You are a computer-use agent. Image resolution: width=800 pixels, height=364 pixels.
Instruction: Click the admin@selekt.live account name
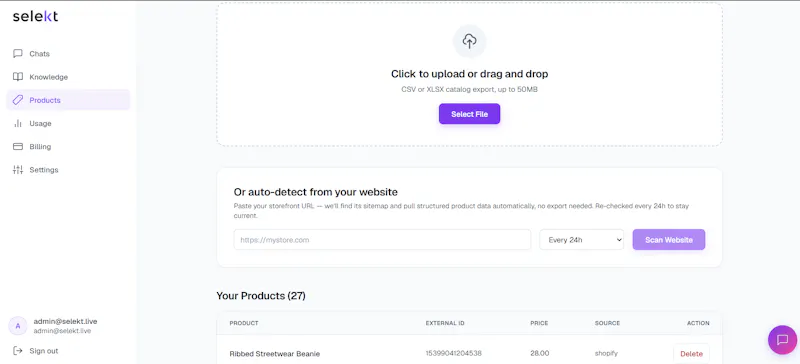coord(65,321)
